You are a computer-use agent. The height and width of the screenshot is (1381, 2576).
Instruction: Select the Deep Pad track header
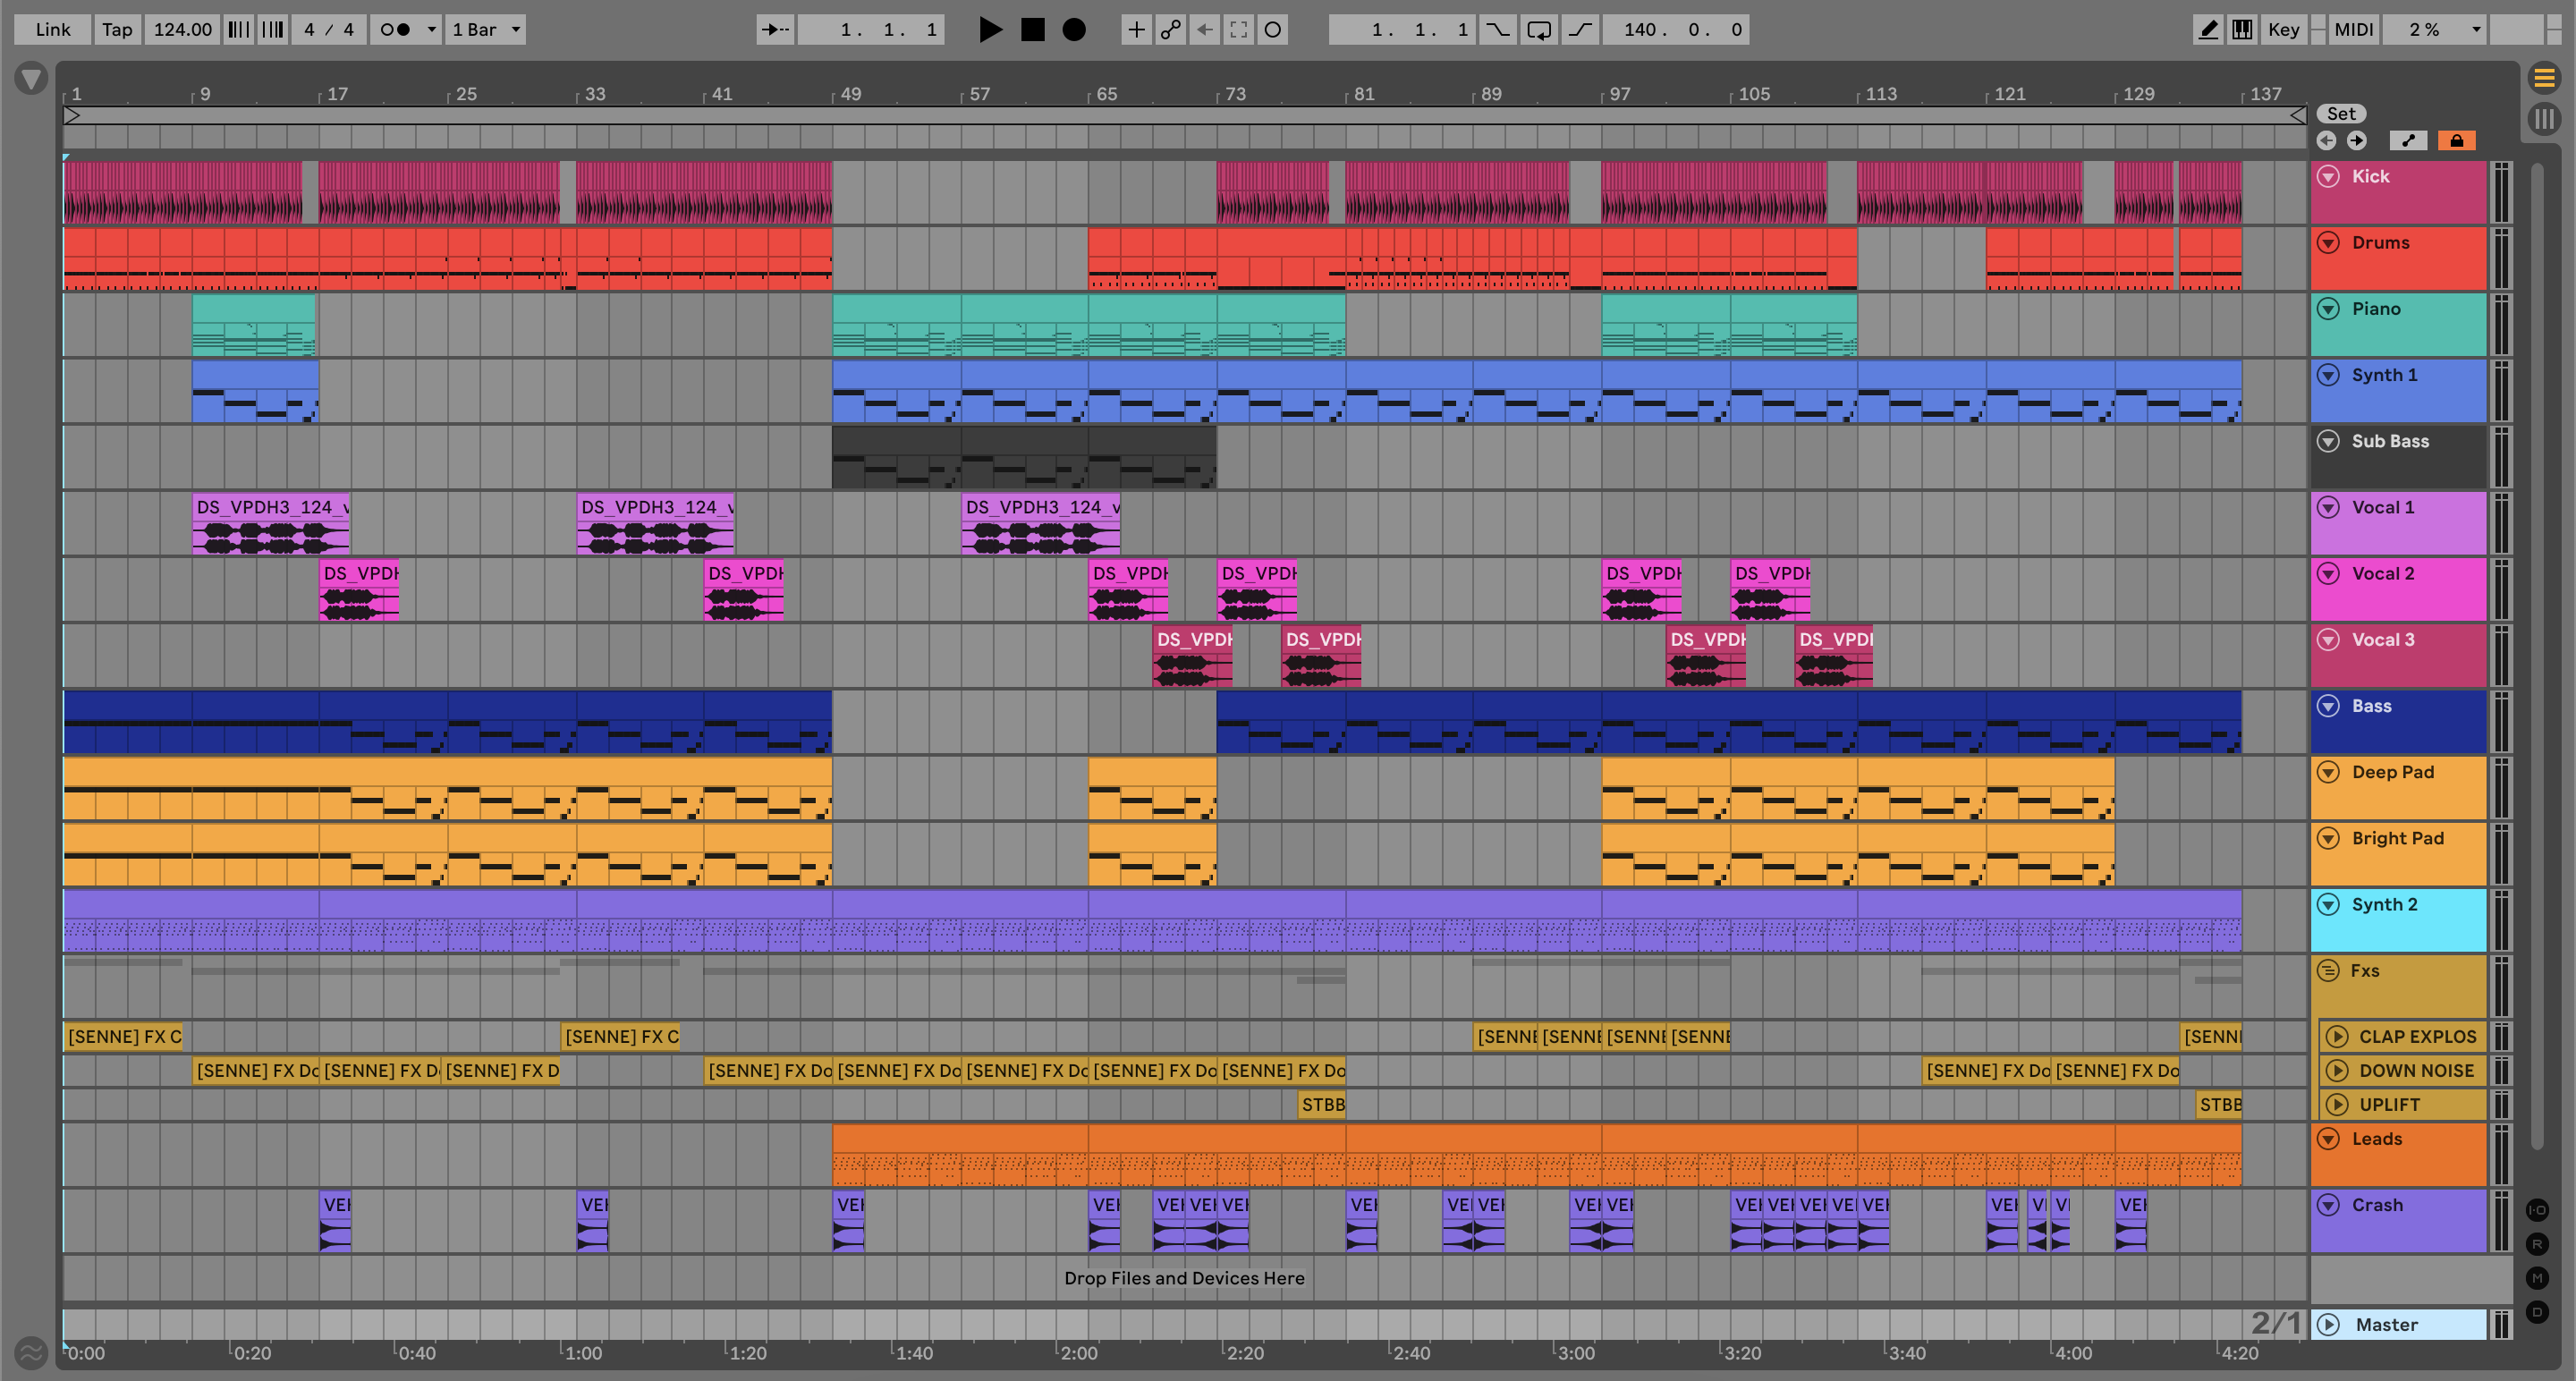point(2398,787)
